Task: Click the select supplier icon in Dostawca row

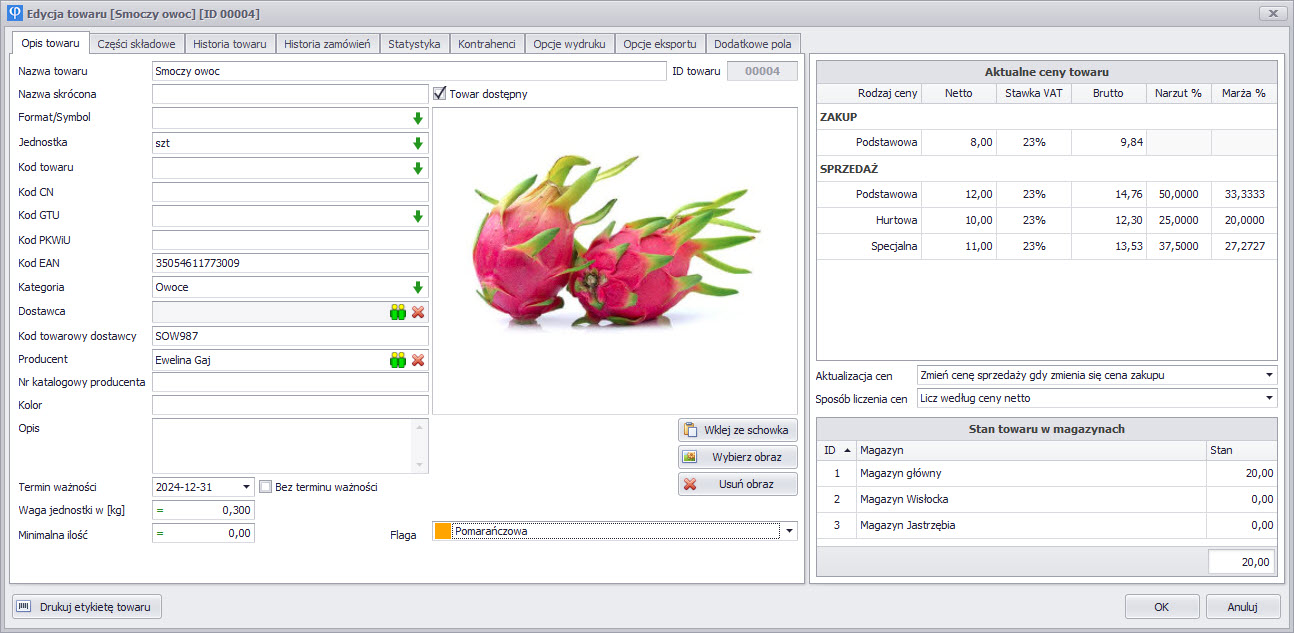Action: tap(398, 312)
